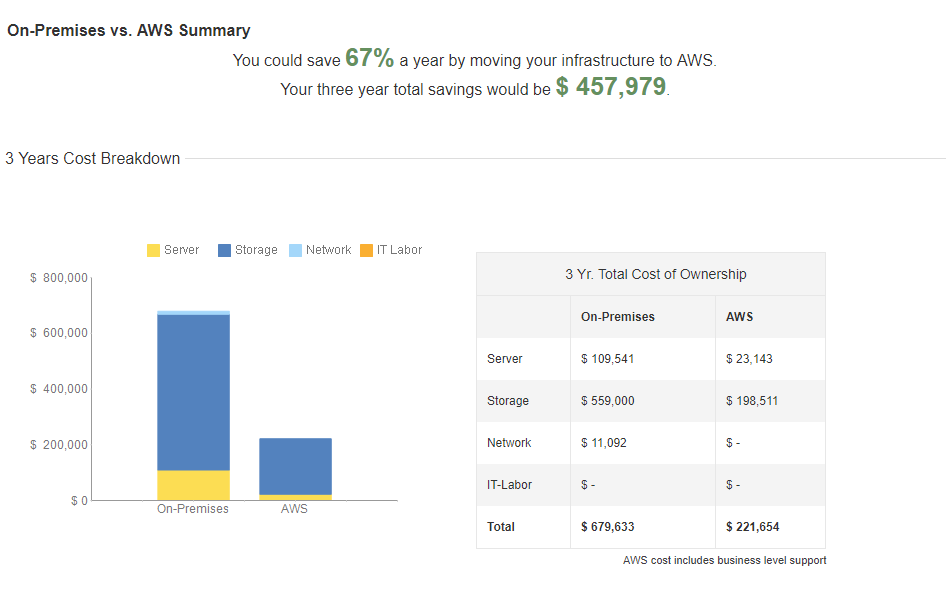The width and height of the screenshot is (952, 589).
Task: Click the 67% savings figure
Action: tap(369, 58)
